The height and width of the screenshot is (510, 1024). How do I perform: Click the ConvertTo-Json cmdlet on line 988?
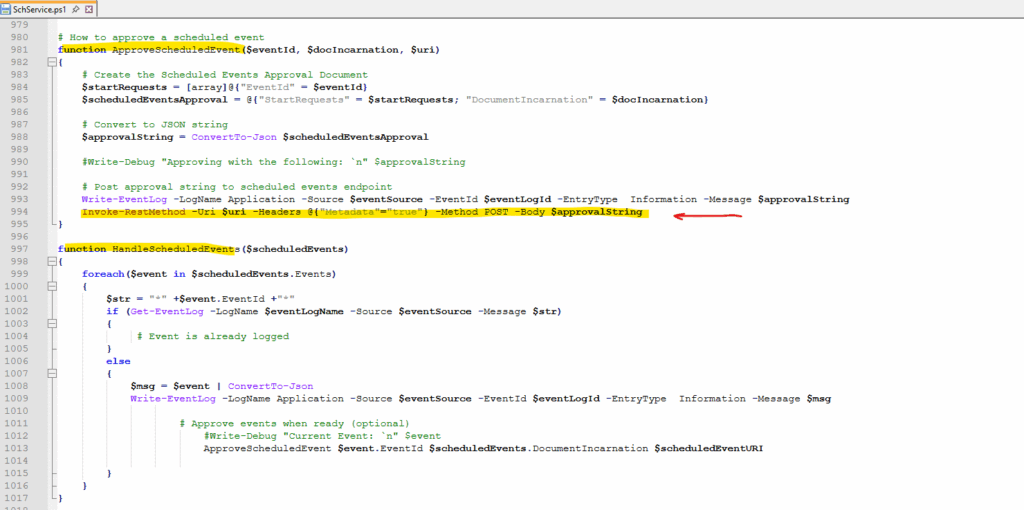tap(236, 137)
